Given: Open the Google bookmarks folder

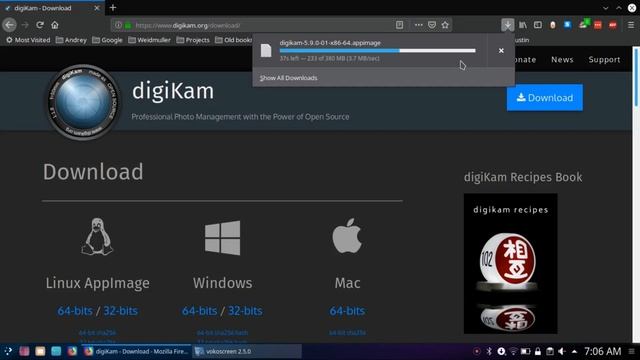Looking at the screenshot, I should point(107,40).
